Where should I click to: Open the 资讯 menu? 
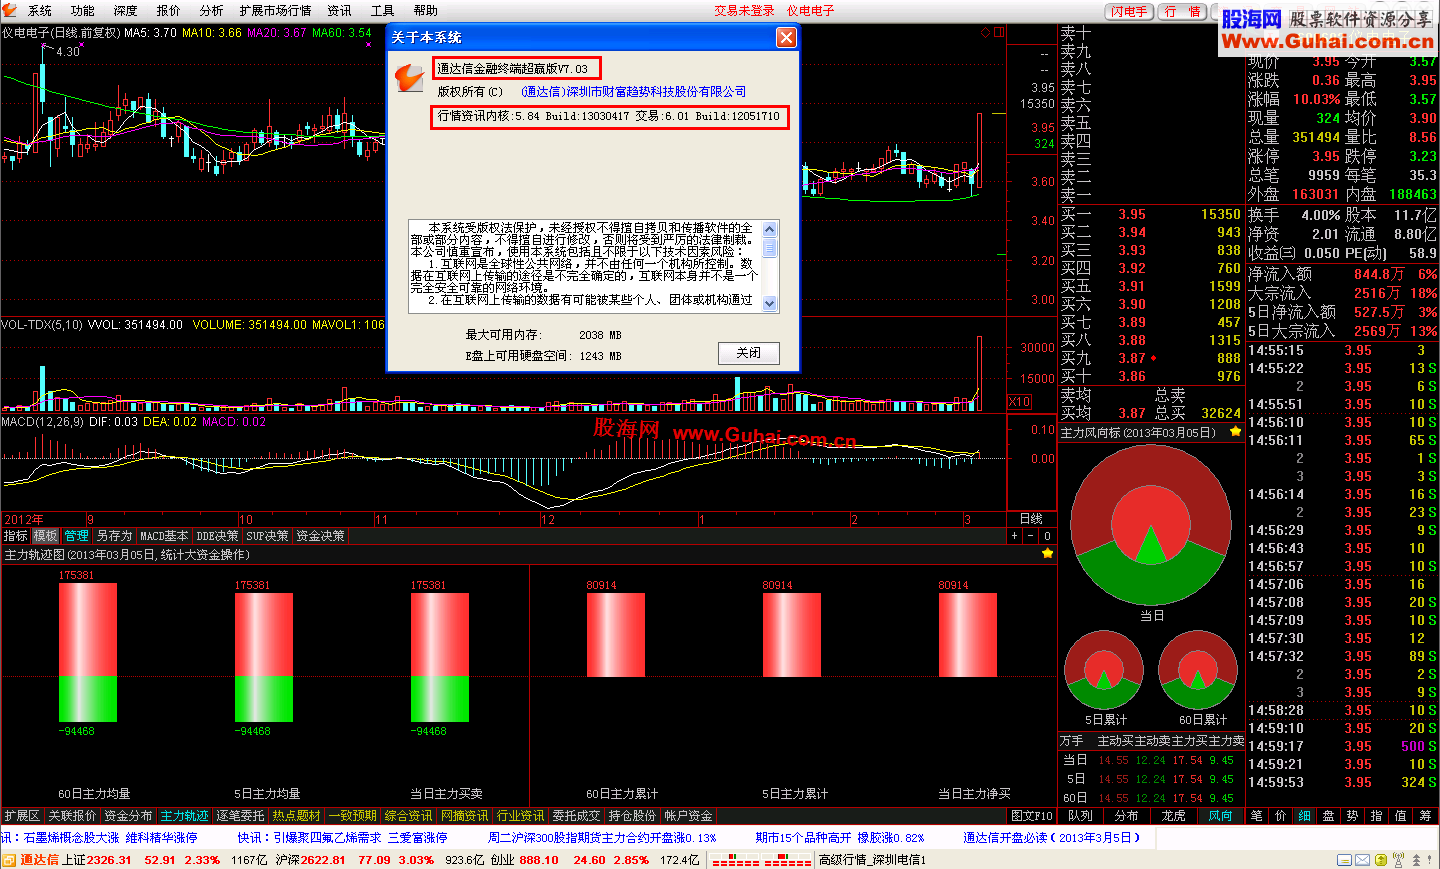click(339, 11)
